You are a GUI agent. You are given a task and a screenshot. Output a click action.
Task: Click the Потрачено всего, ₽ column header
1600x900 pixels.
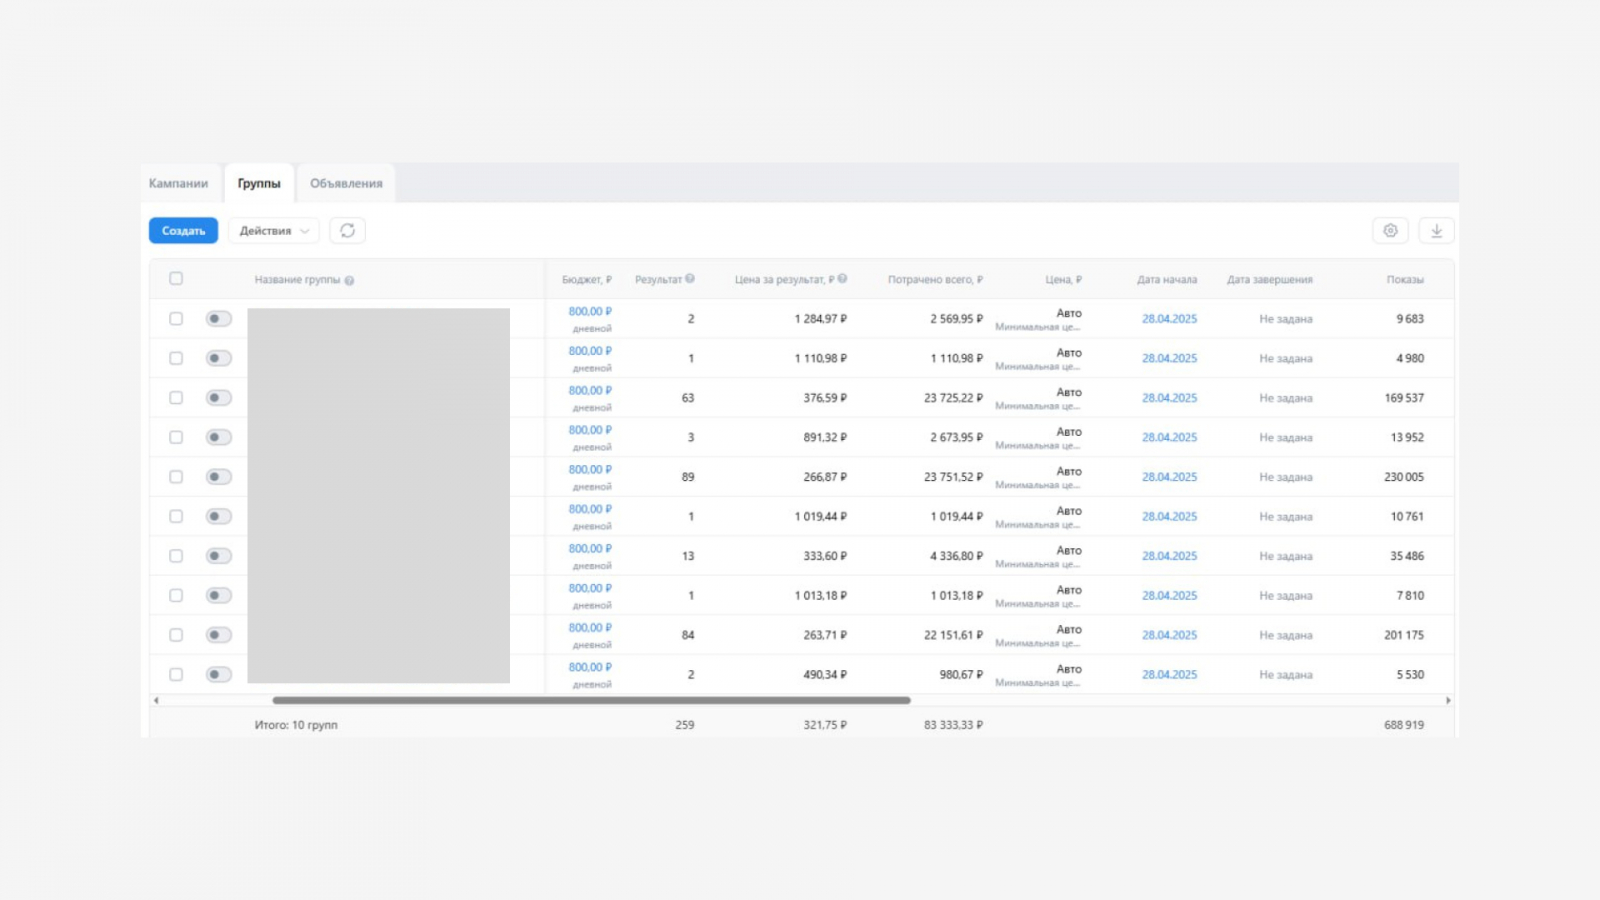(935, 280)
